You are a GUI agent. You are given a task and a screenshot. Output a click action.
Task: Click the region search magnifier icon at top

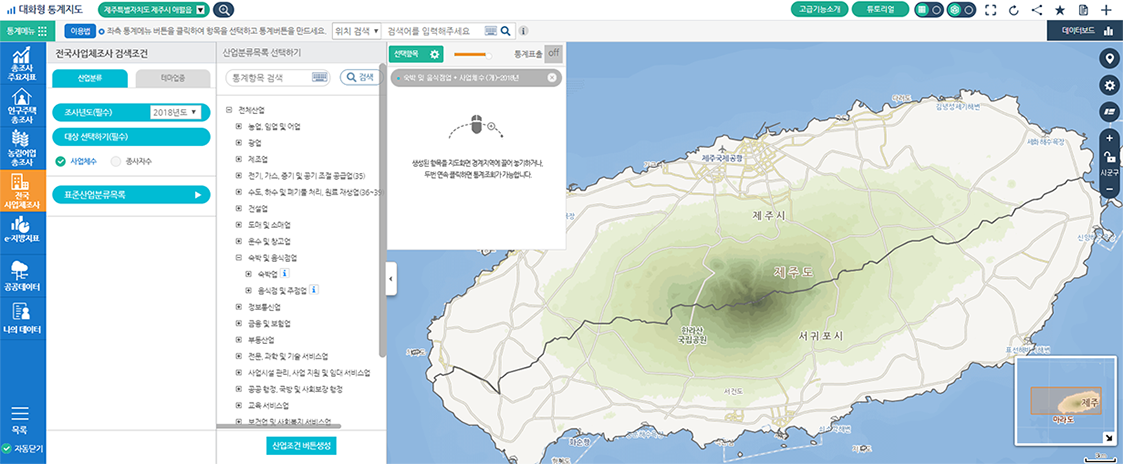[x=223, y=10]
